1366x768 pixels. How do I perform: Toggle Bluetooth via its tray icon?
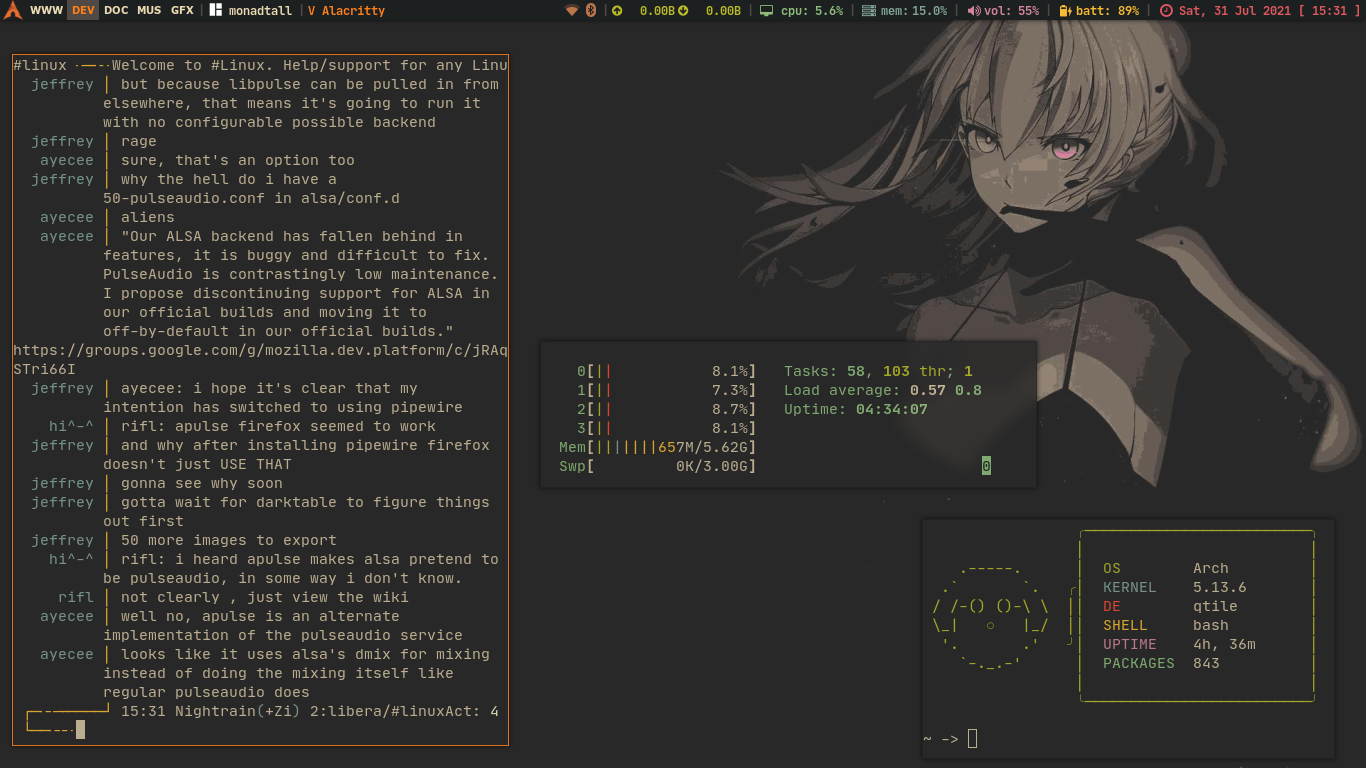[589, 10]
